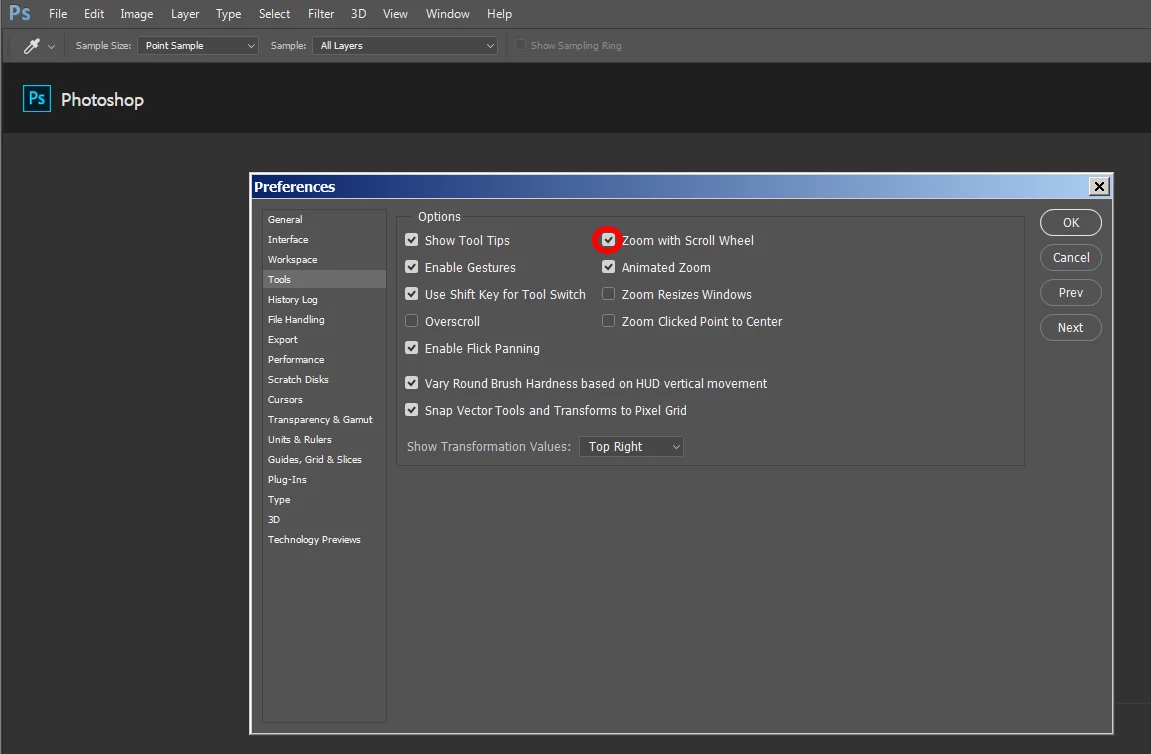Image resolution: width=1151 pixels, height=754 pixels.
Task: Open the Filter menu
Action: [321, 13]
